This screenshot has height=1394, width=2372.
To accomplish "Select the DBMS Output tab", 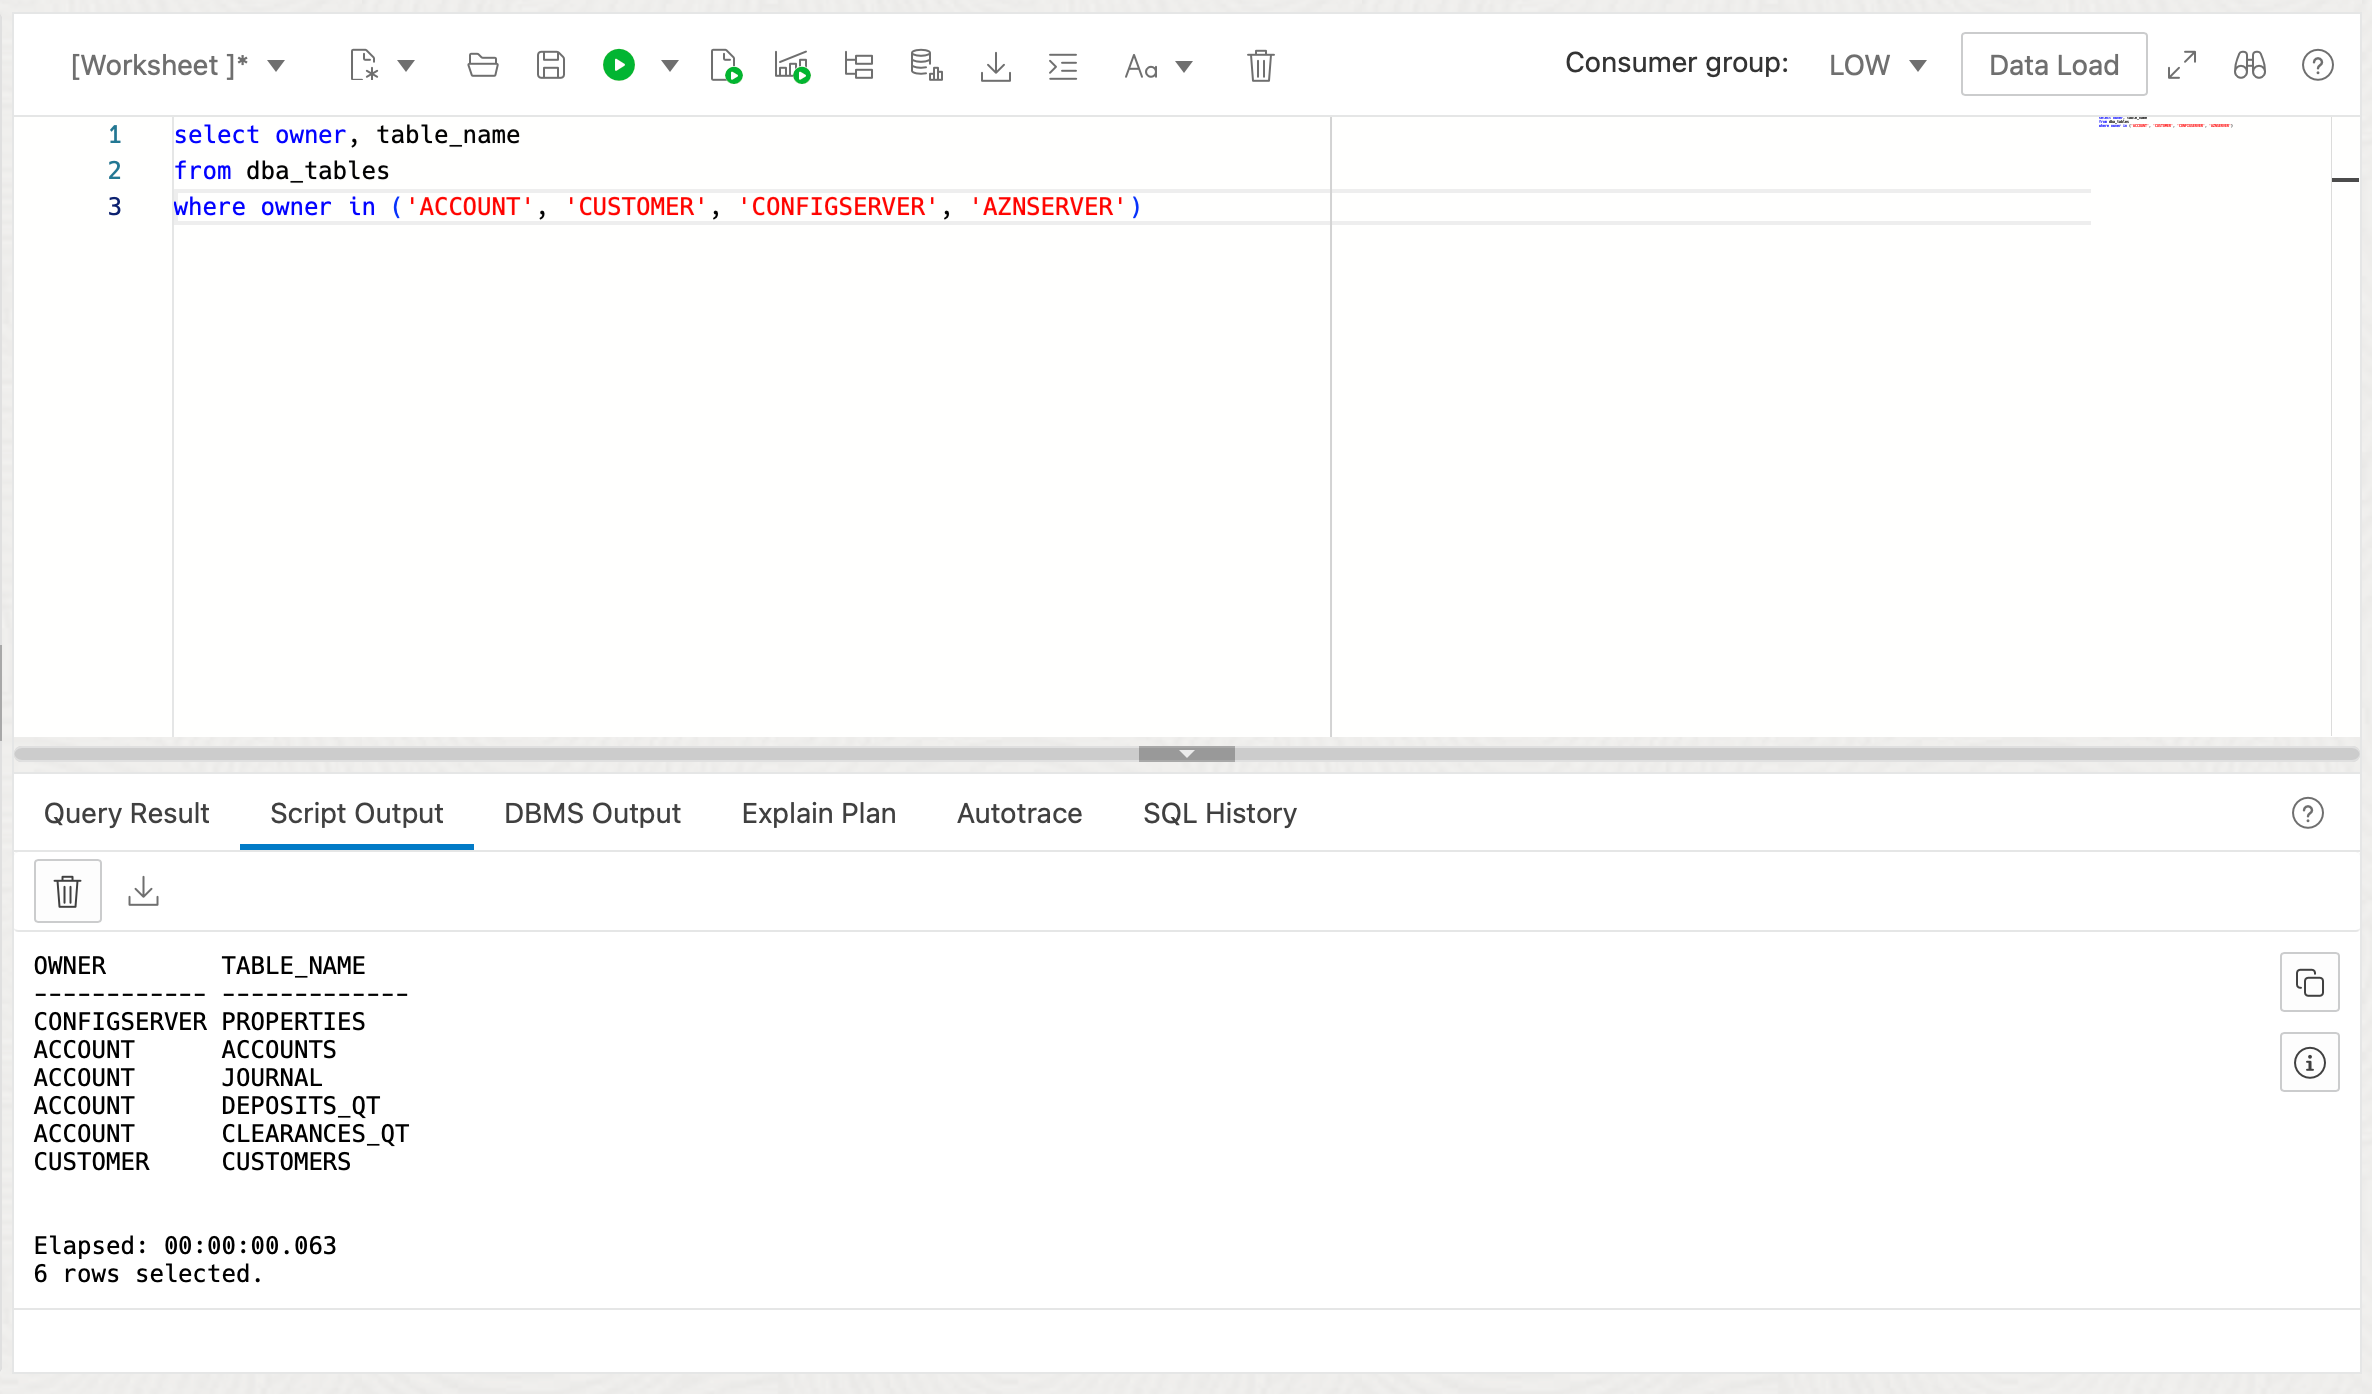I will (592, 813).
